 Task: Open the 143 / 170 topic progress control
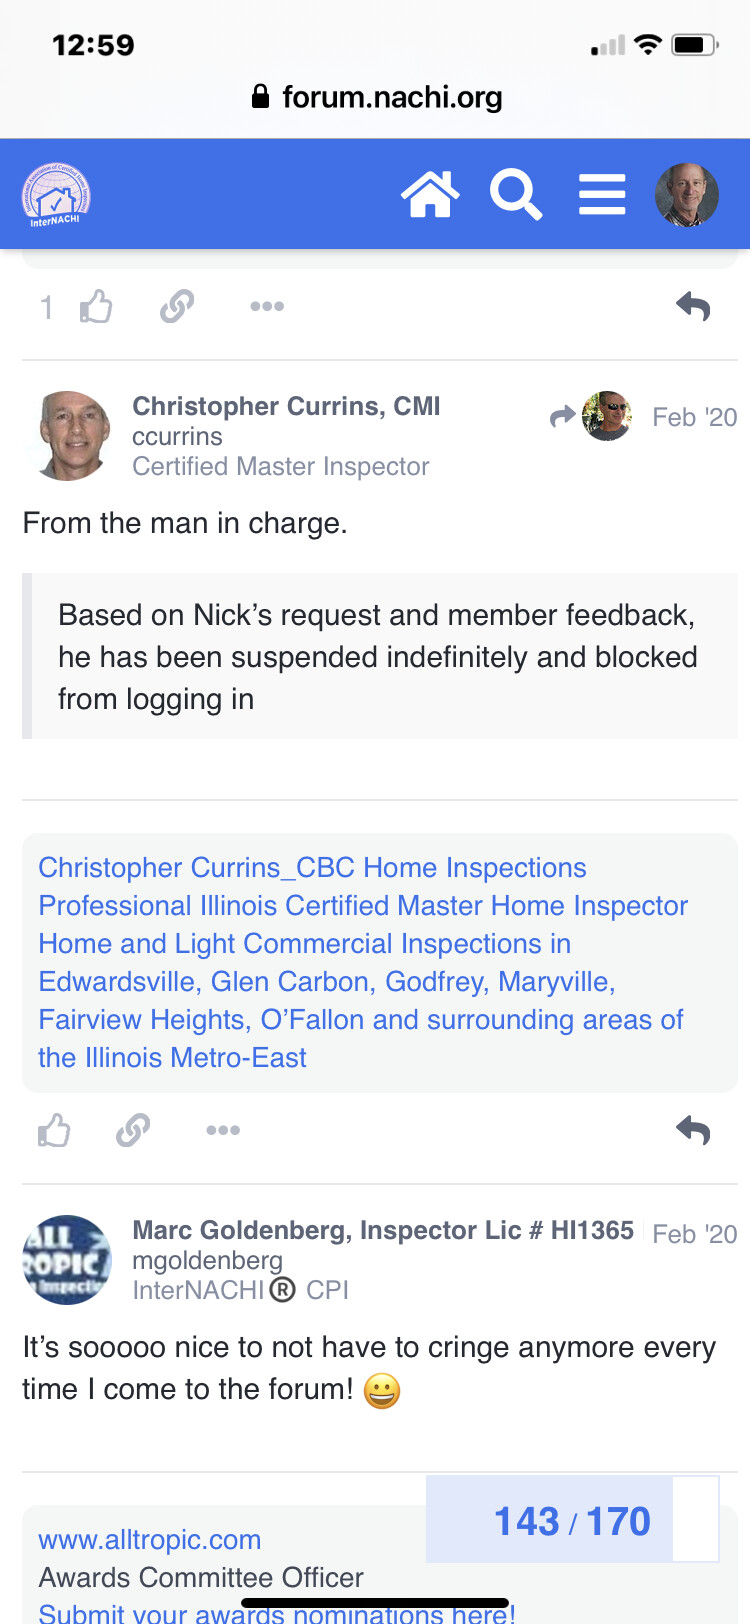tap(572, 1520)
